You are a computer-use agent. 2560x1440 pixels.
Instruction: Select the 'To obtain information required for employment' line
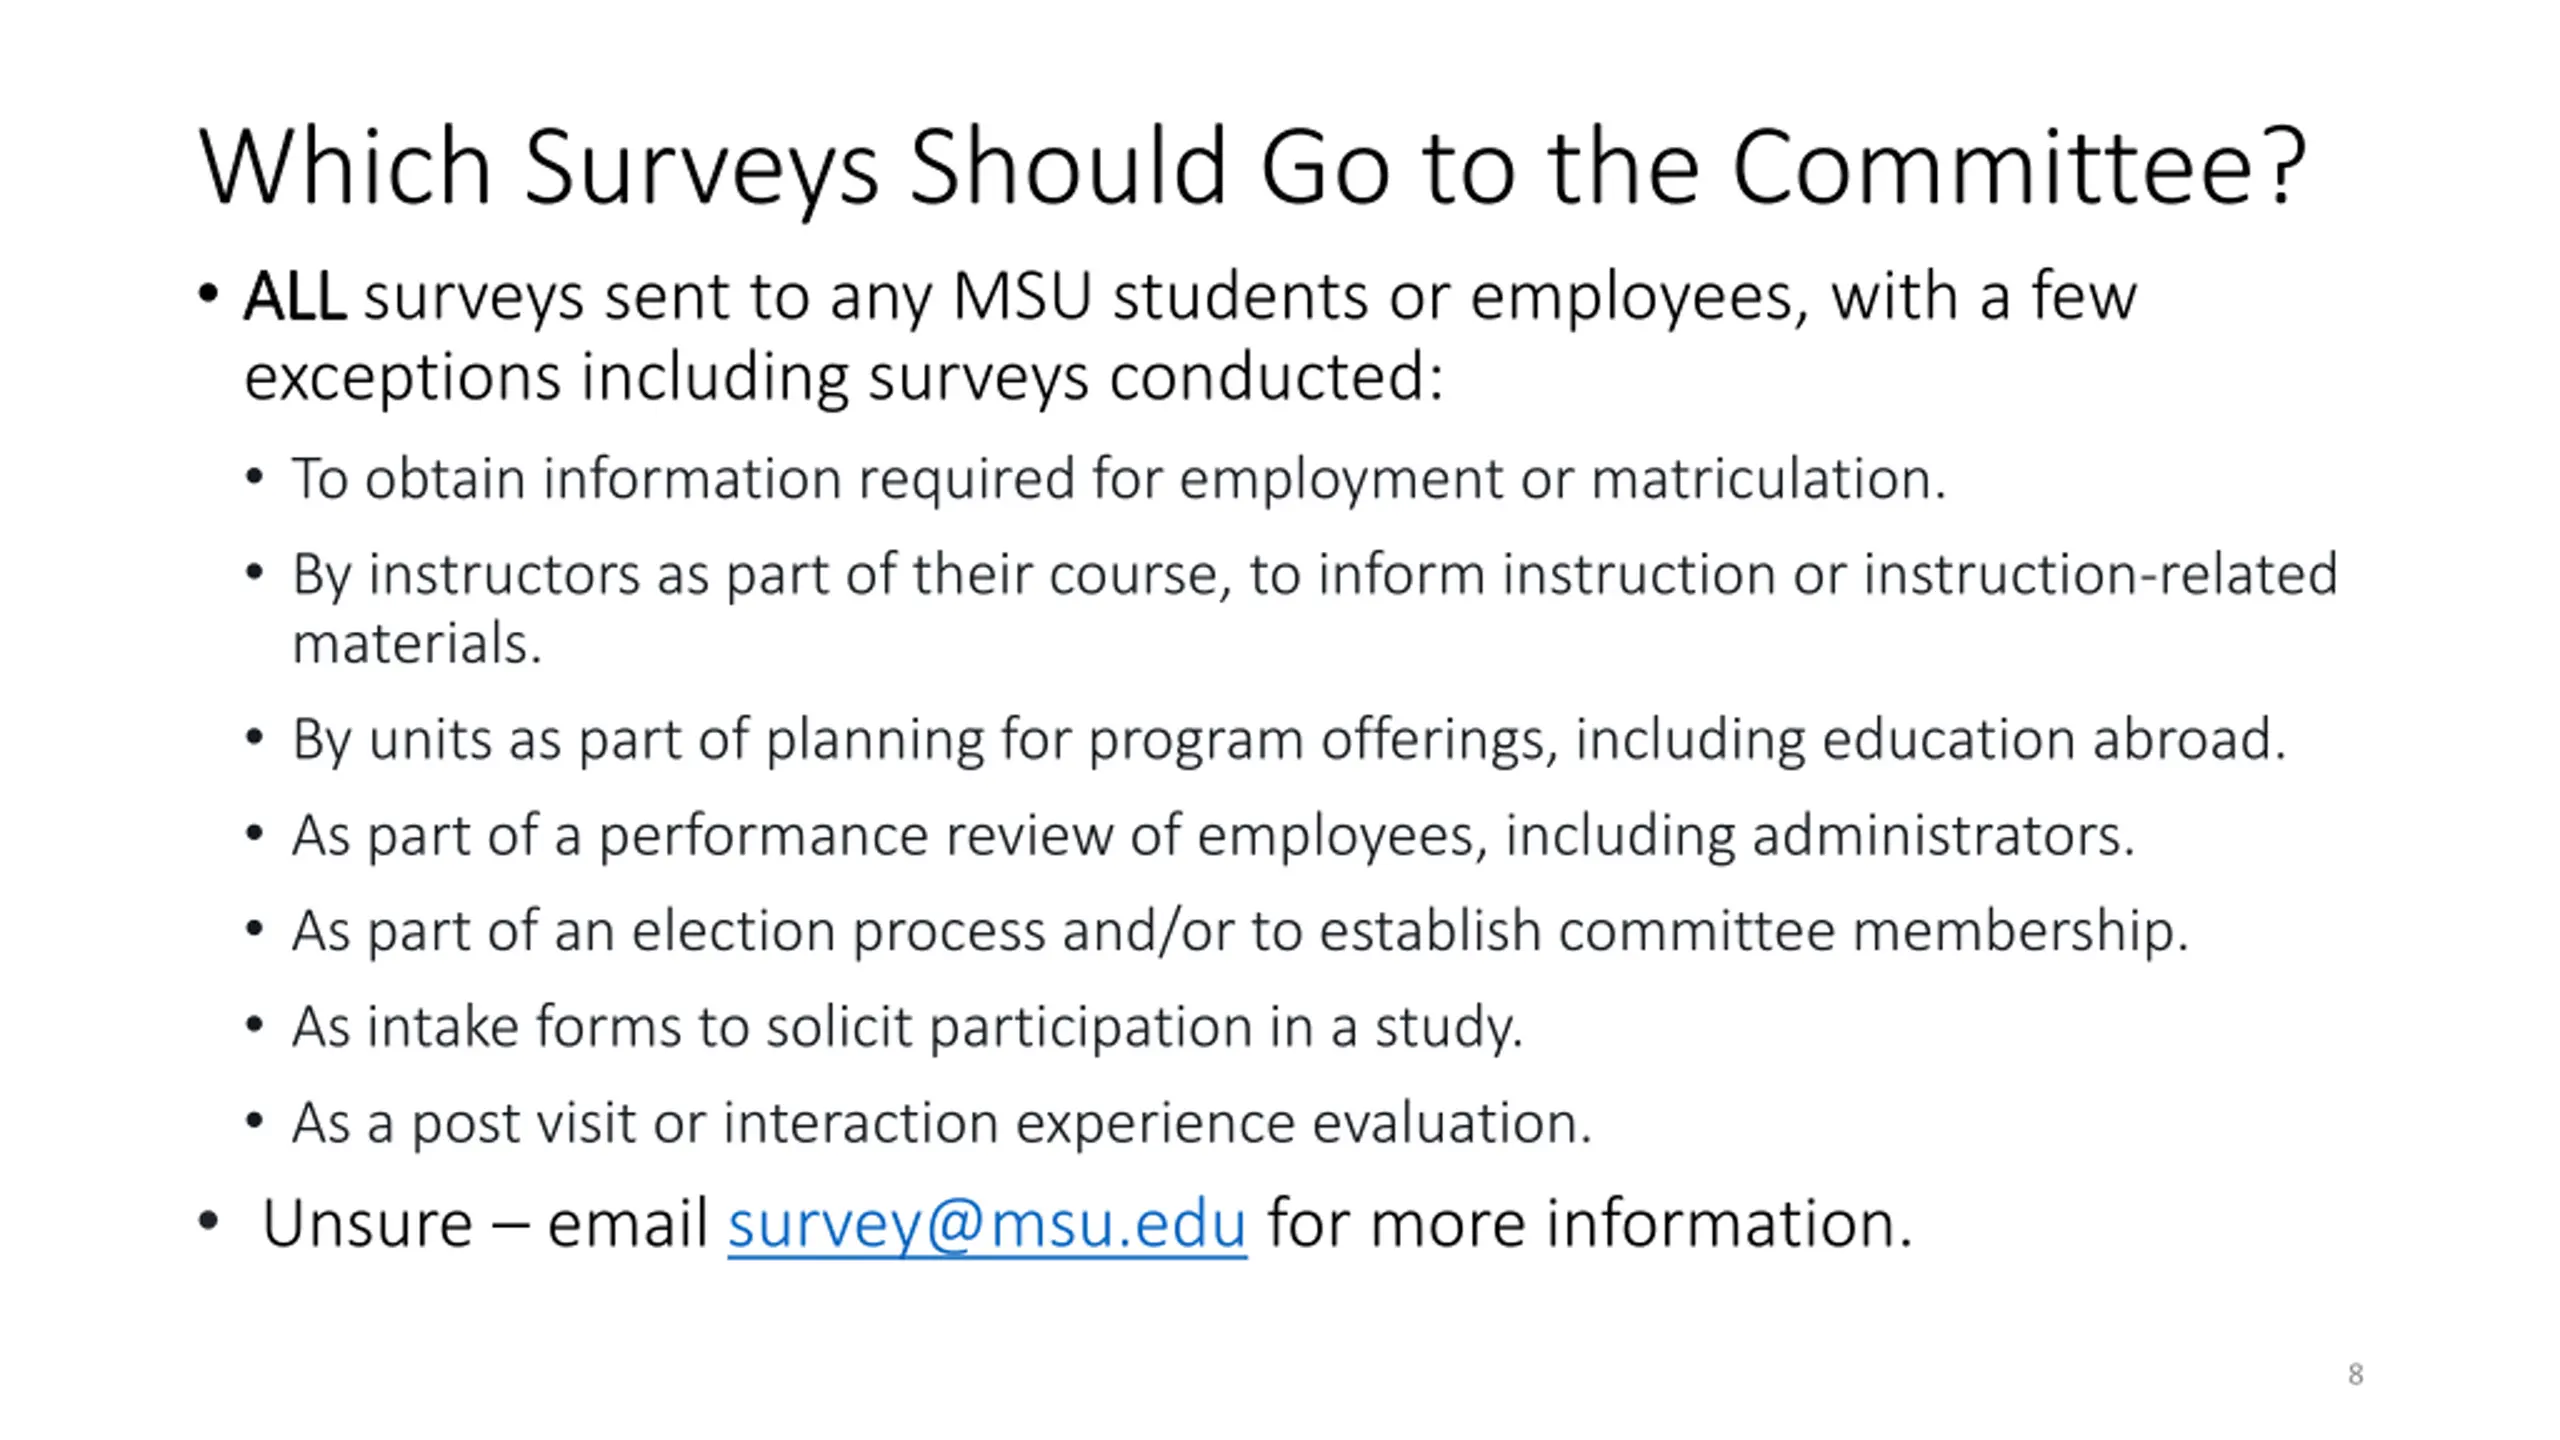point(1119,479)
